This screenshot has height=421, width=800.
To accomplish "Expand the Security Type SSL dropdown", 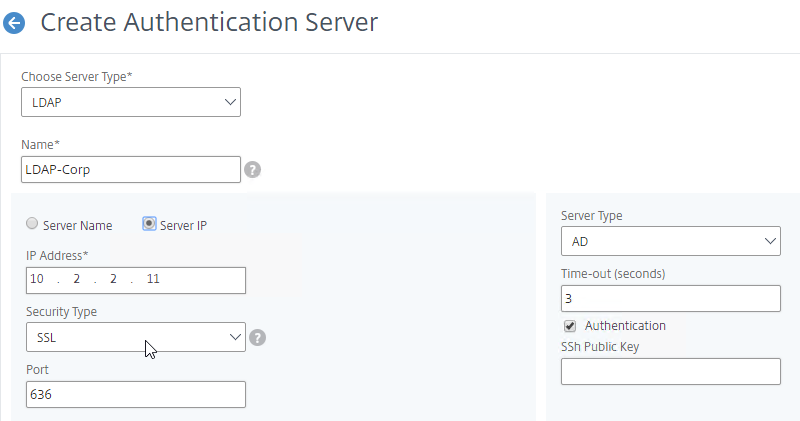I will (x=136, y=337).
